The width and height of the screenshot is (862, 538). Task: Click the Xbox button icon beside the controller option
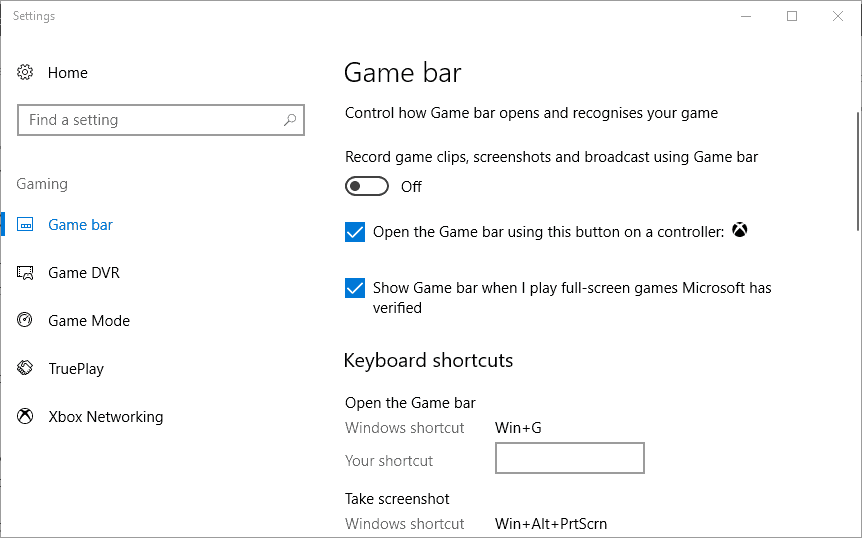tap(739, 231)
